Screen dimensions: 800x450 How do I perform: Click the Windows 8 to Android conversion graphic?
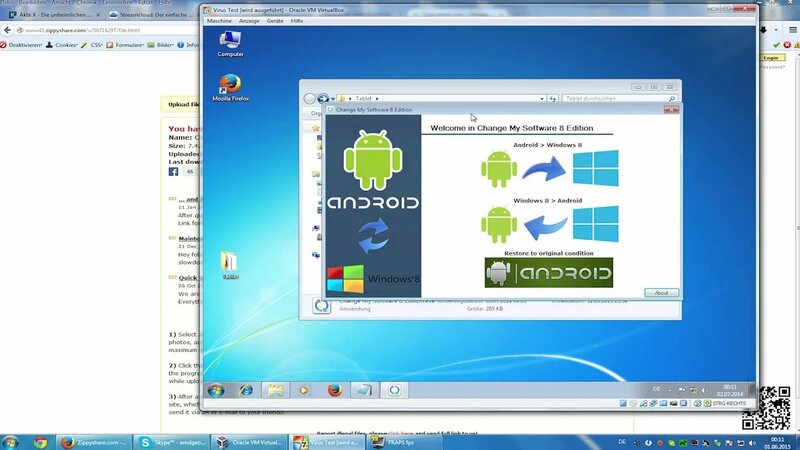tap(549, 224)
